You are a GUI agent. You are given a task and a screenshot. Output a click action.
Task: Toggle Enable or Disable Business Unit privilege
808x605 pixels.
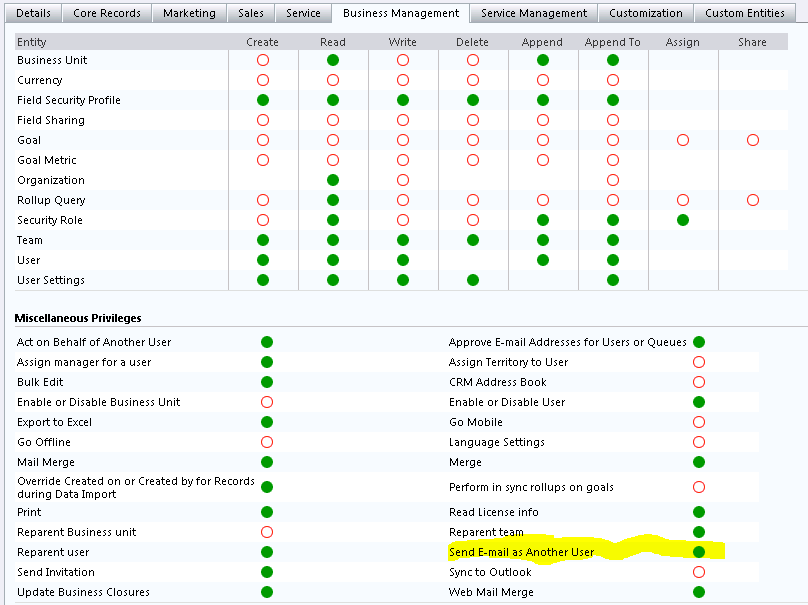pyautogui.click(x=267, y=402)
